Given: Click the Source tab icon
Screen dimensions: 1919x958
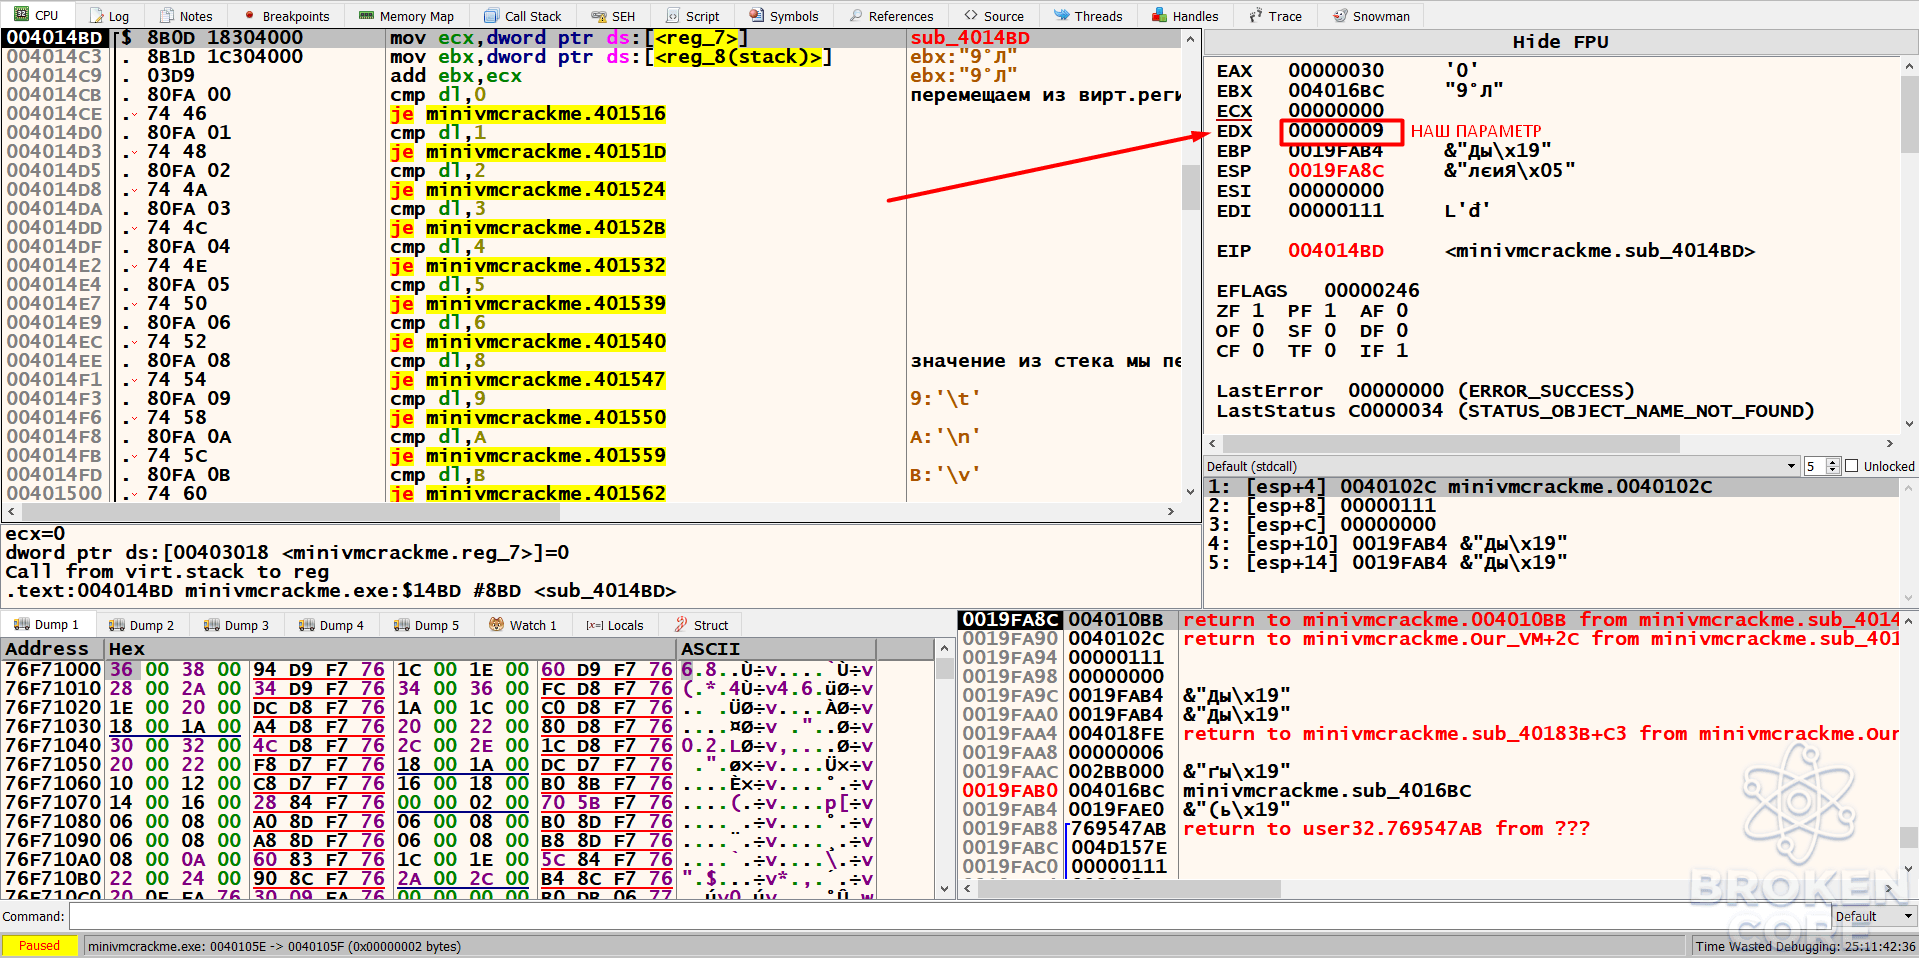Looking at the screenshot, I should [971, 16].
